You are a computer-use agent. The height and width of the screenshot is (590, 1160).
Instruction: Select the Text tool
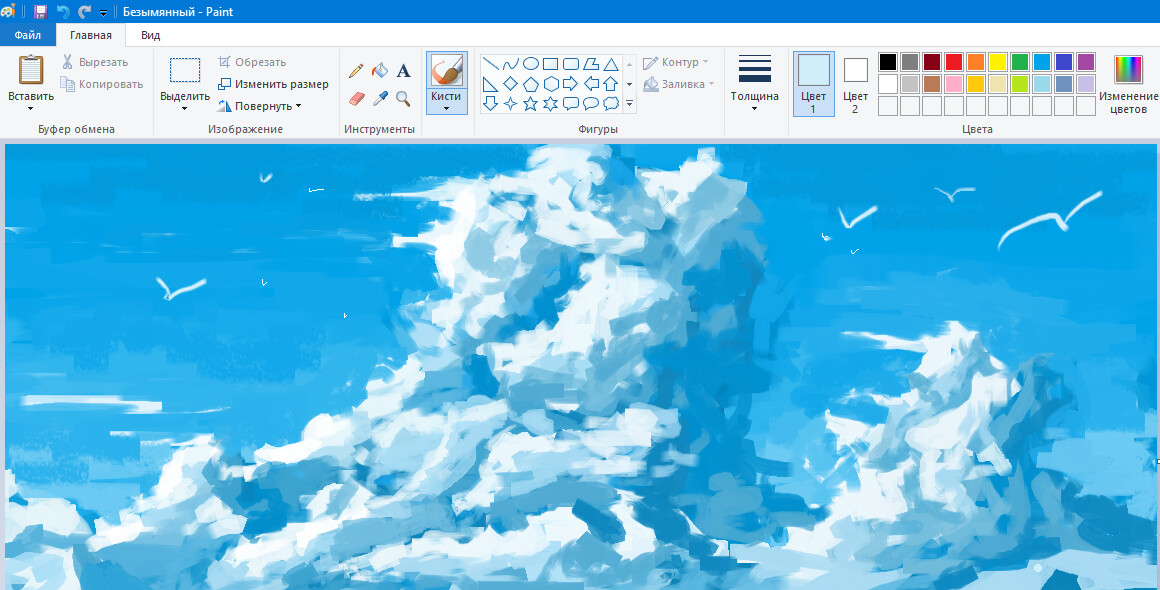pos(404,70)
